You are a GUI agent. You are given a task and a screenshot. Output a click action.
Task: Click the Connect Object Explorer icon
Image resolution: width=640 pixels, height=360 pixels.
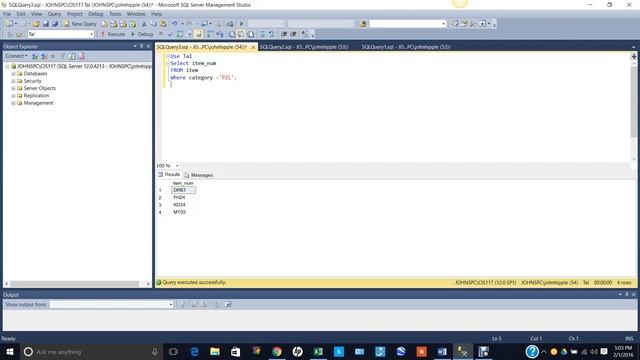point(35,56)
